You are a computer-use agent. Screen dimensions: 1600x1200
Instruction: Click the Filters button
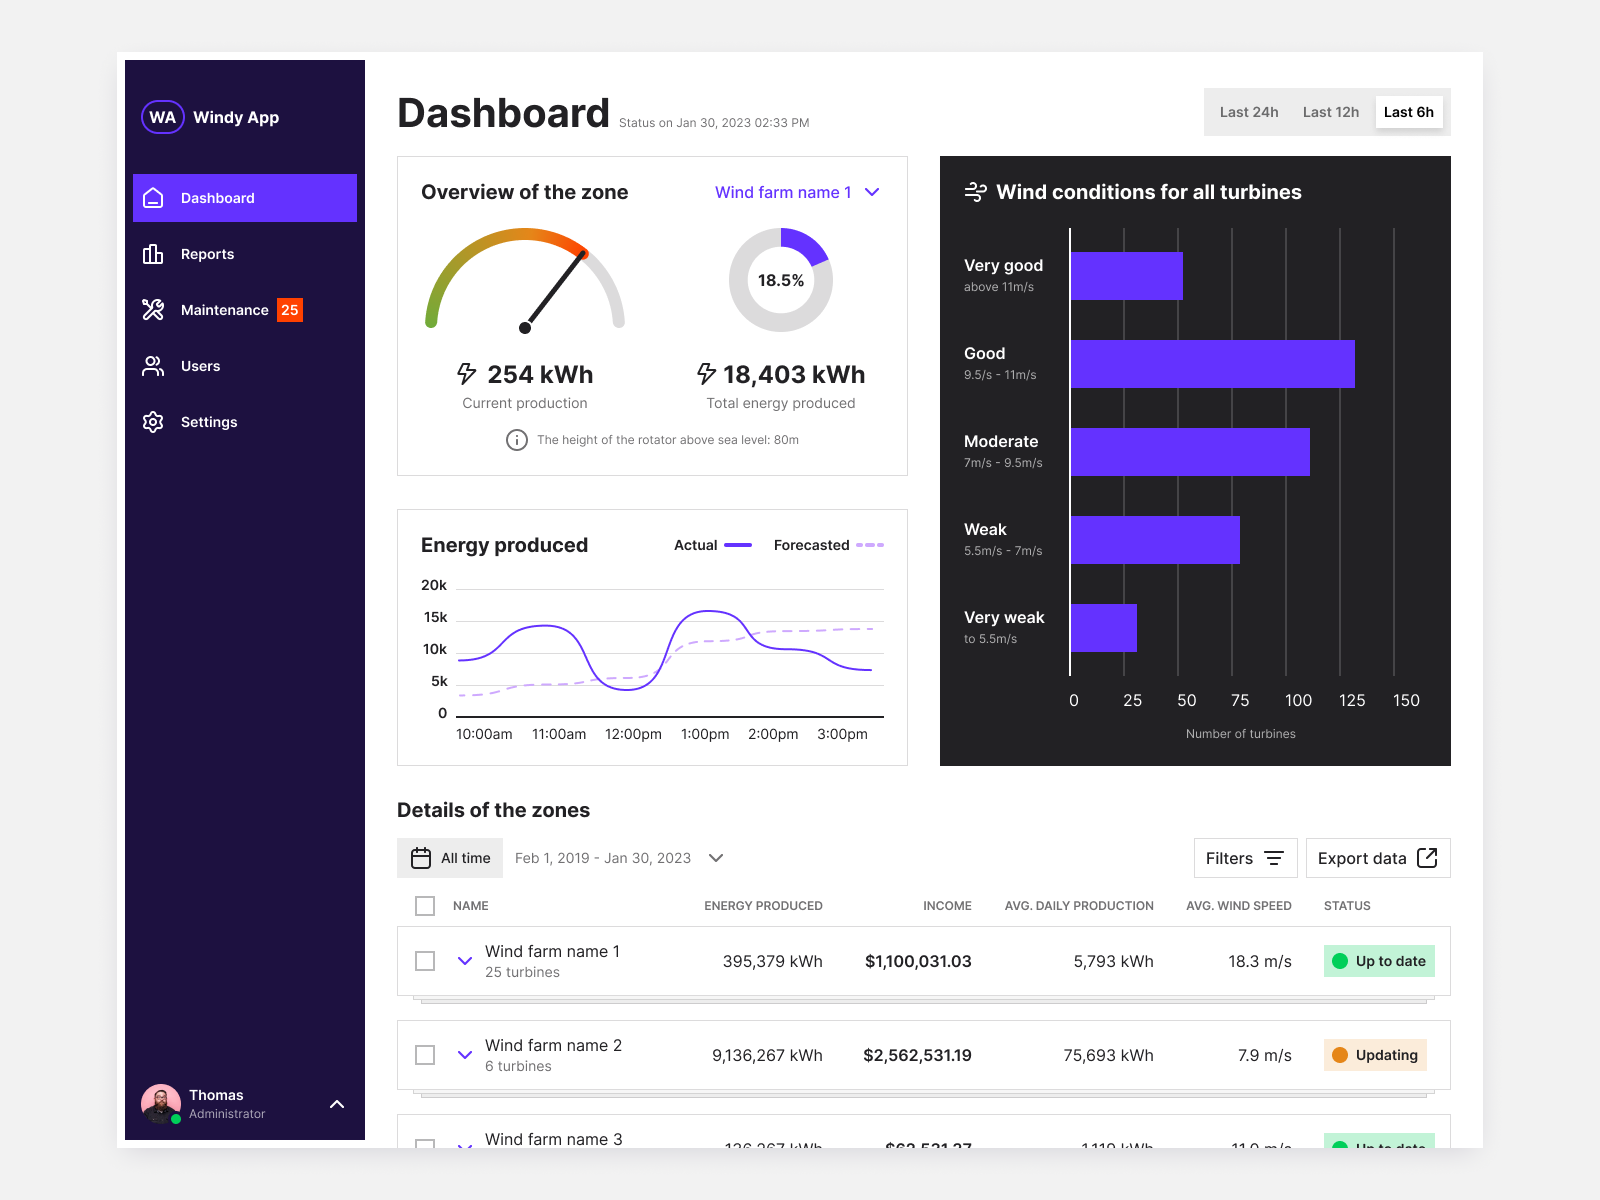tap(1244, 857)
